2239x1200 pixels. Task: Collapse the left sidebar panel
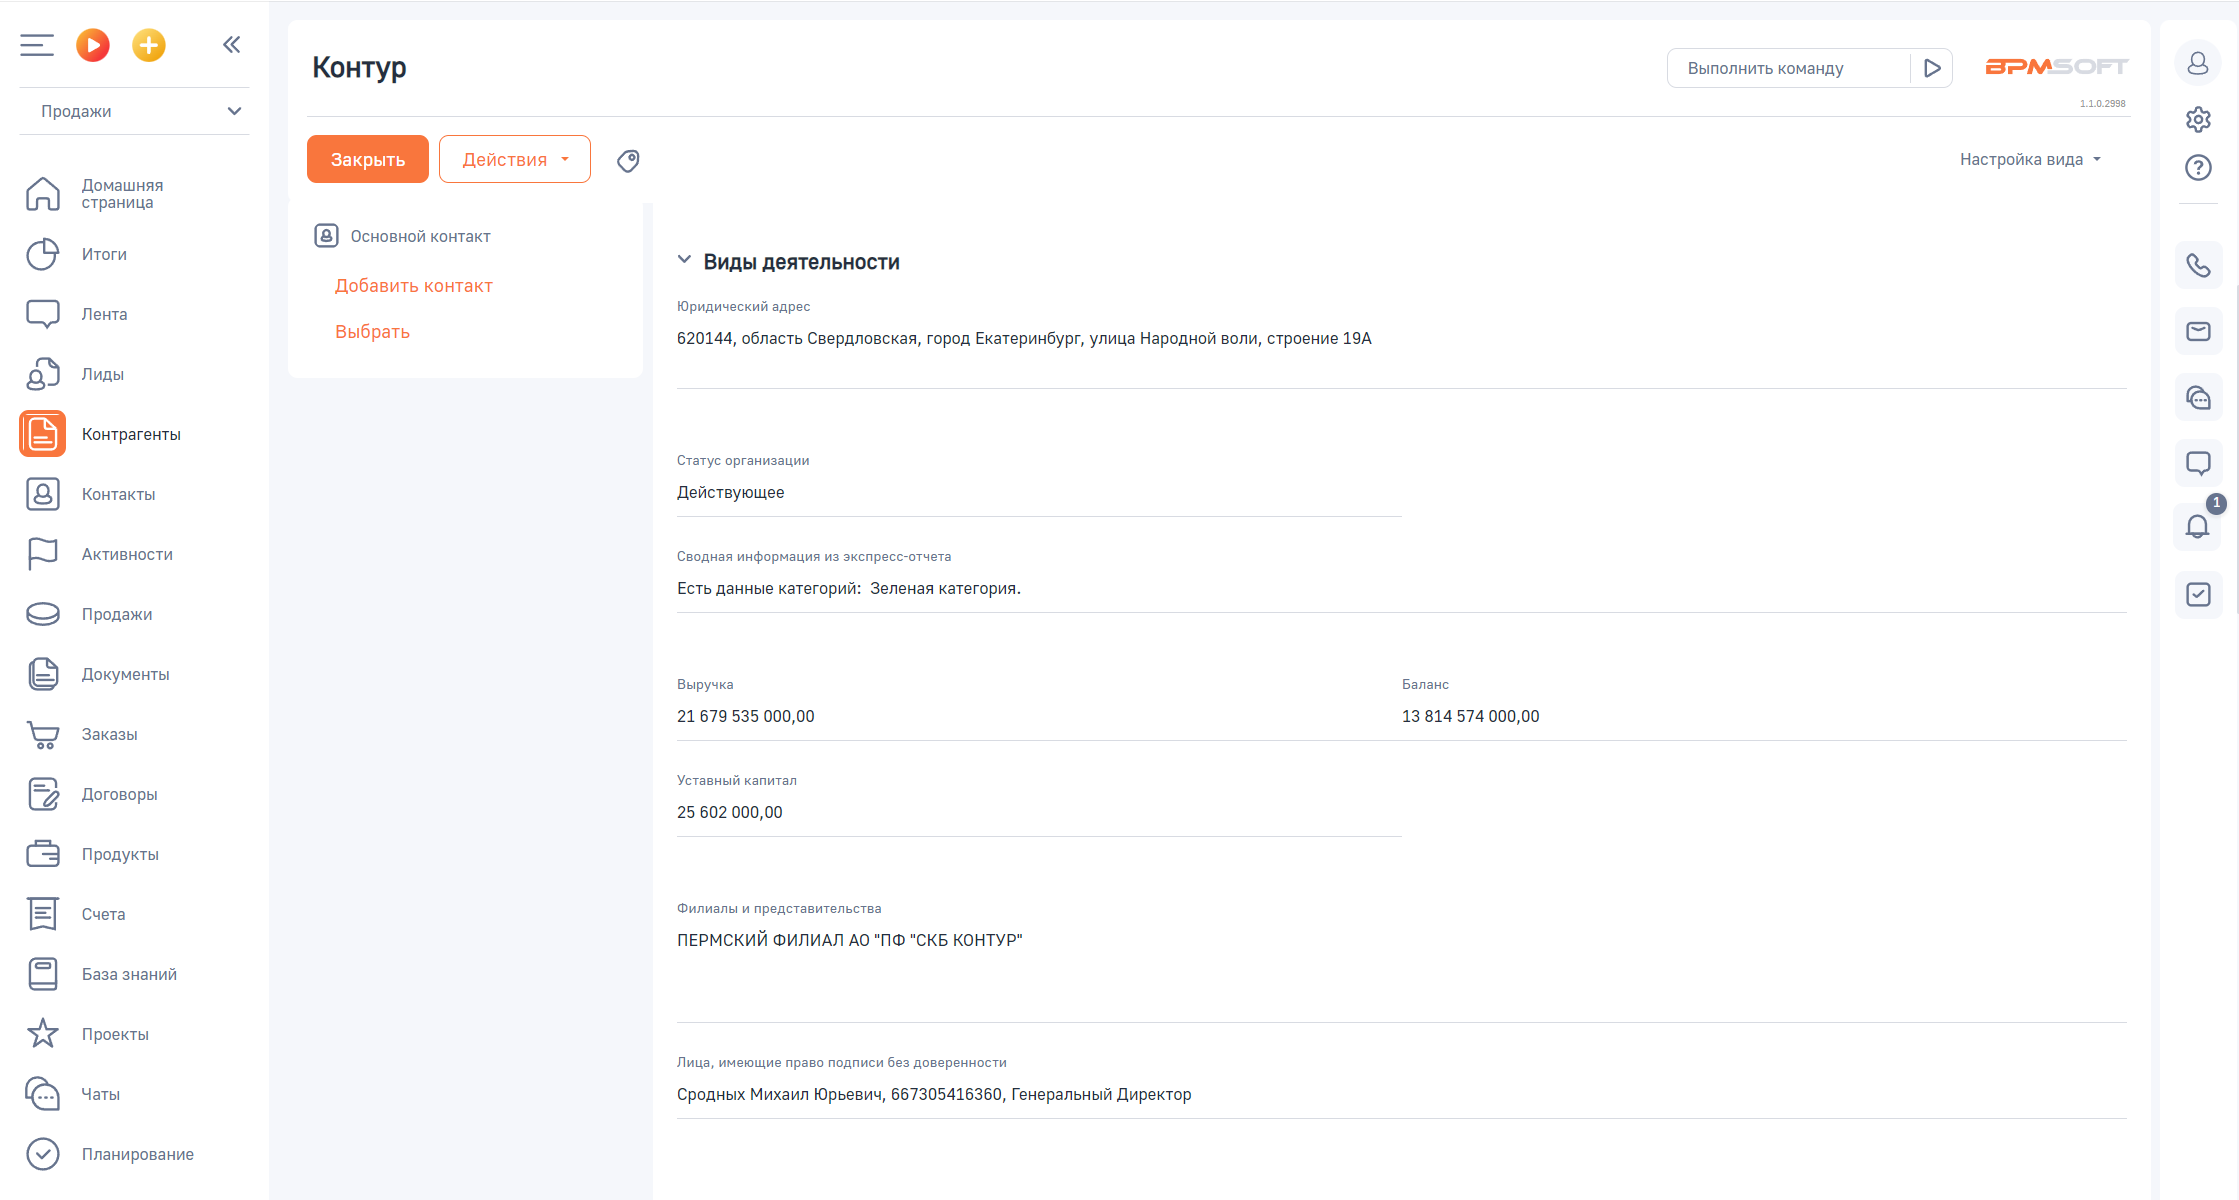[x=232, y=44]
